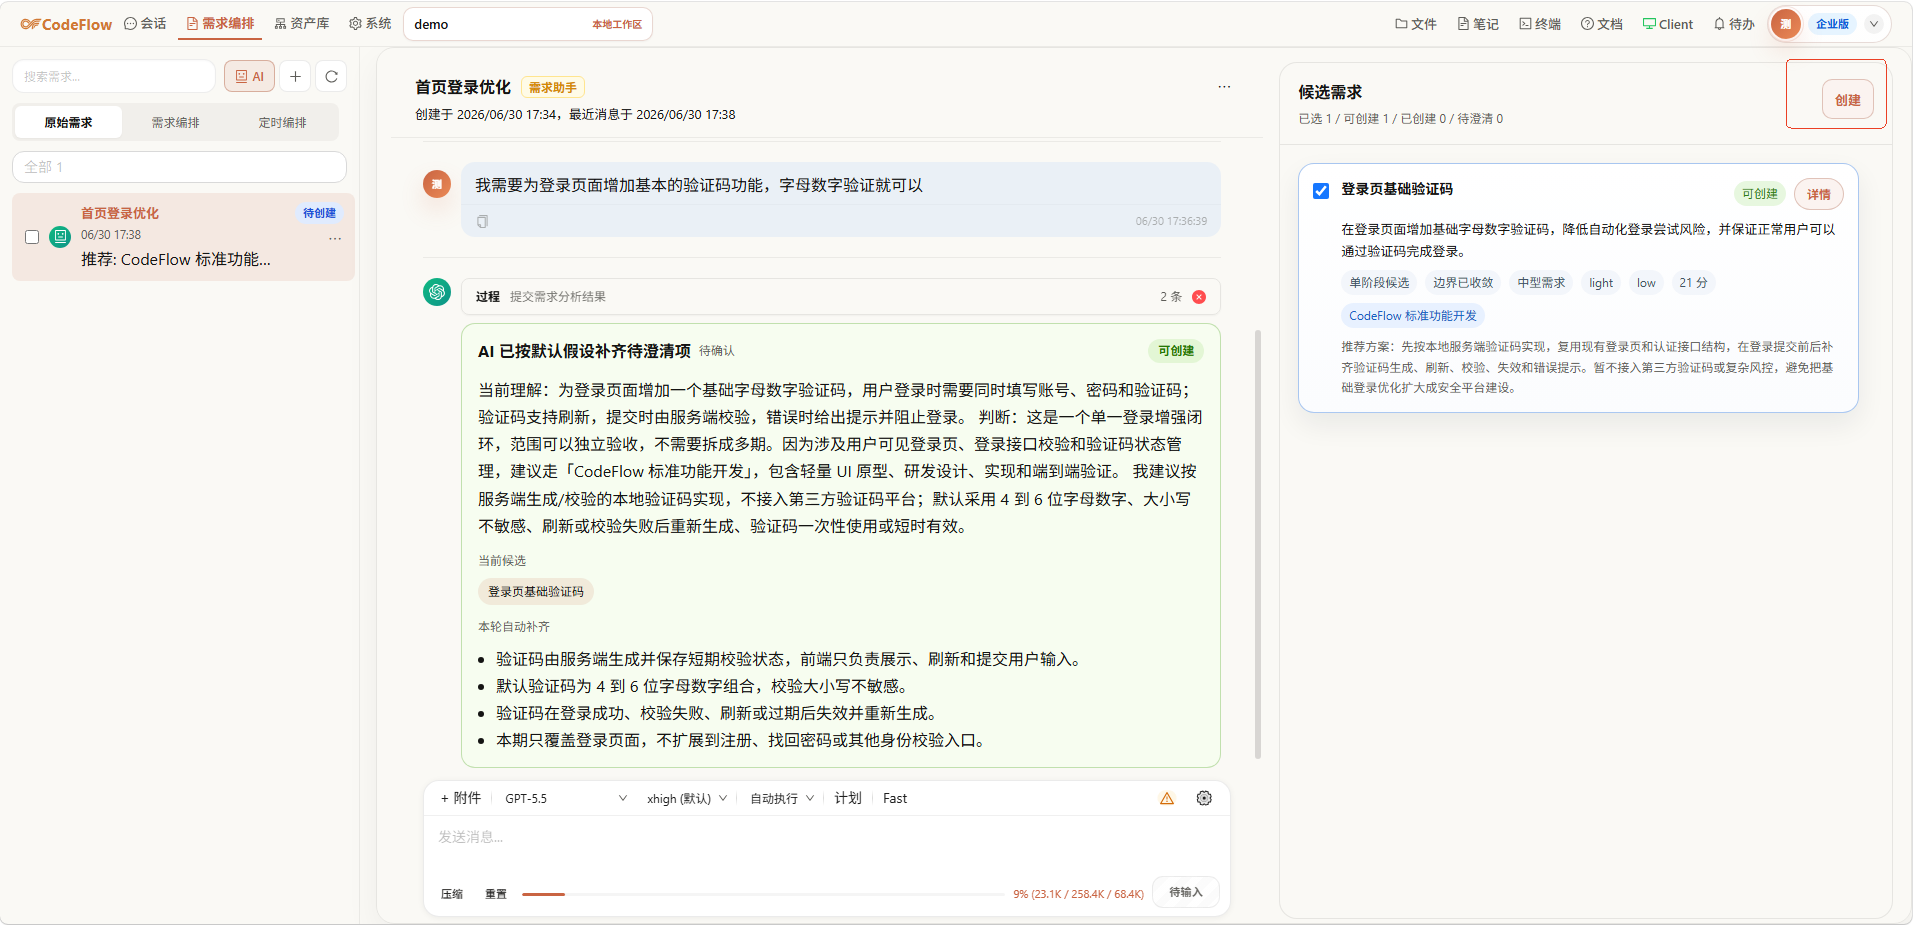The height and width of the screenshot is (925, 1914).
Task: Open 文档 docs in top bar
Action: pyautogui.click(x=1602, y=24)
